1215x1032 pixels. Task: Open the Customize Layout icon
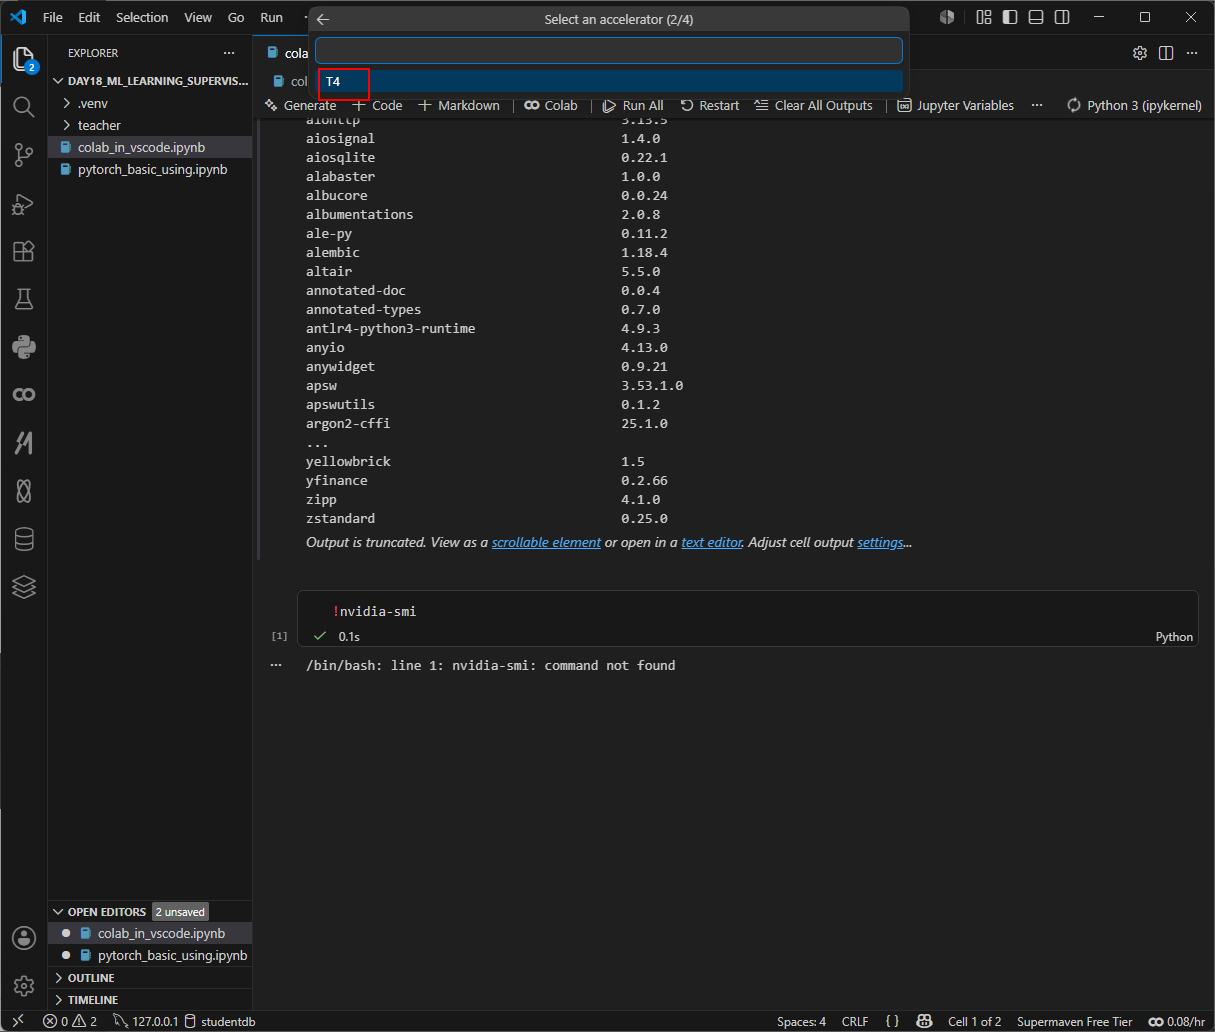pyautogui.click(x=984, y=17)
